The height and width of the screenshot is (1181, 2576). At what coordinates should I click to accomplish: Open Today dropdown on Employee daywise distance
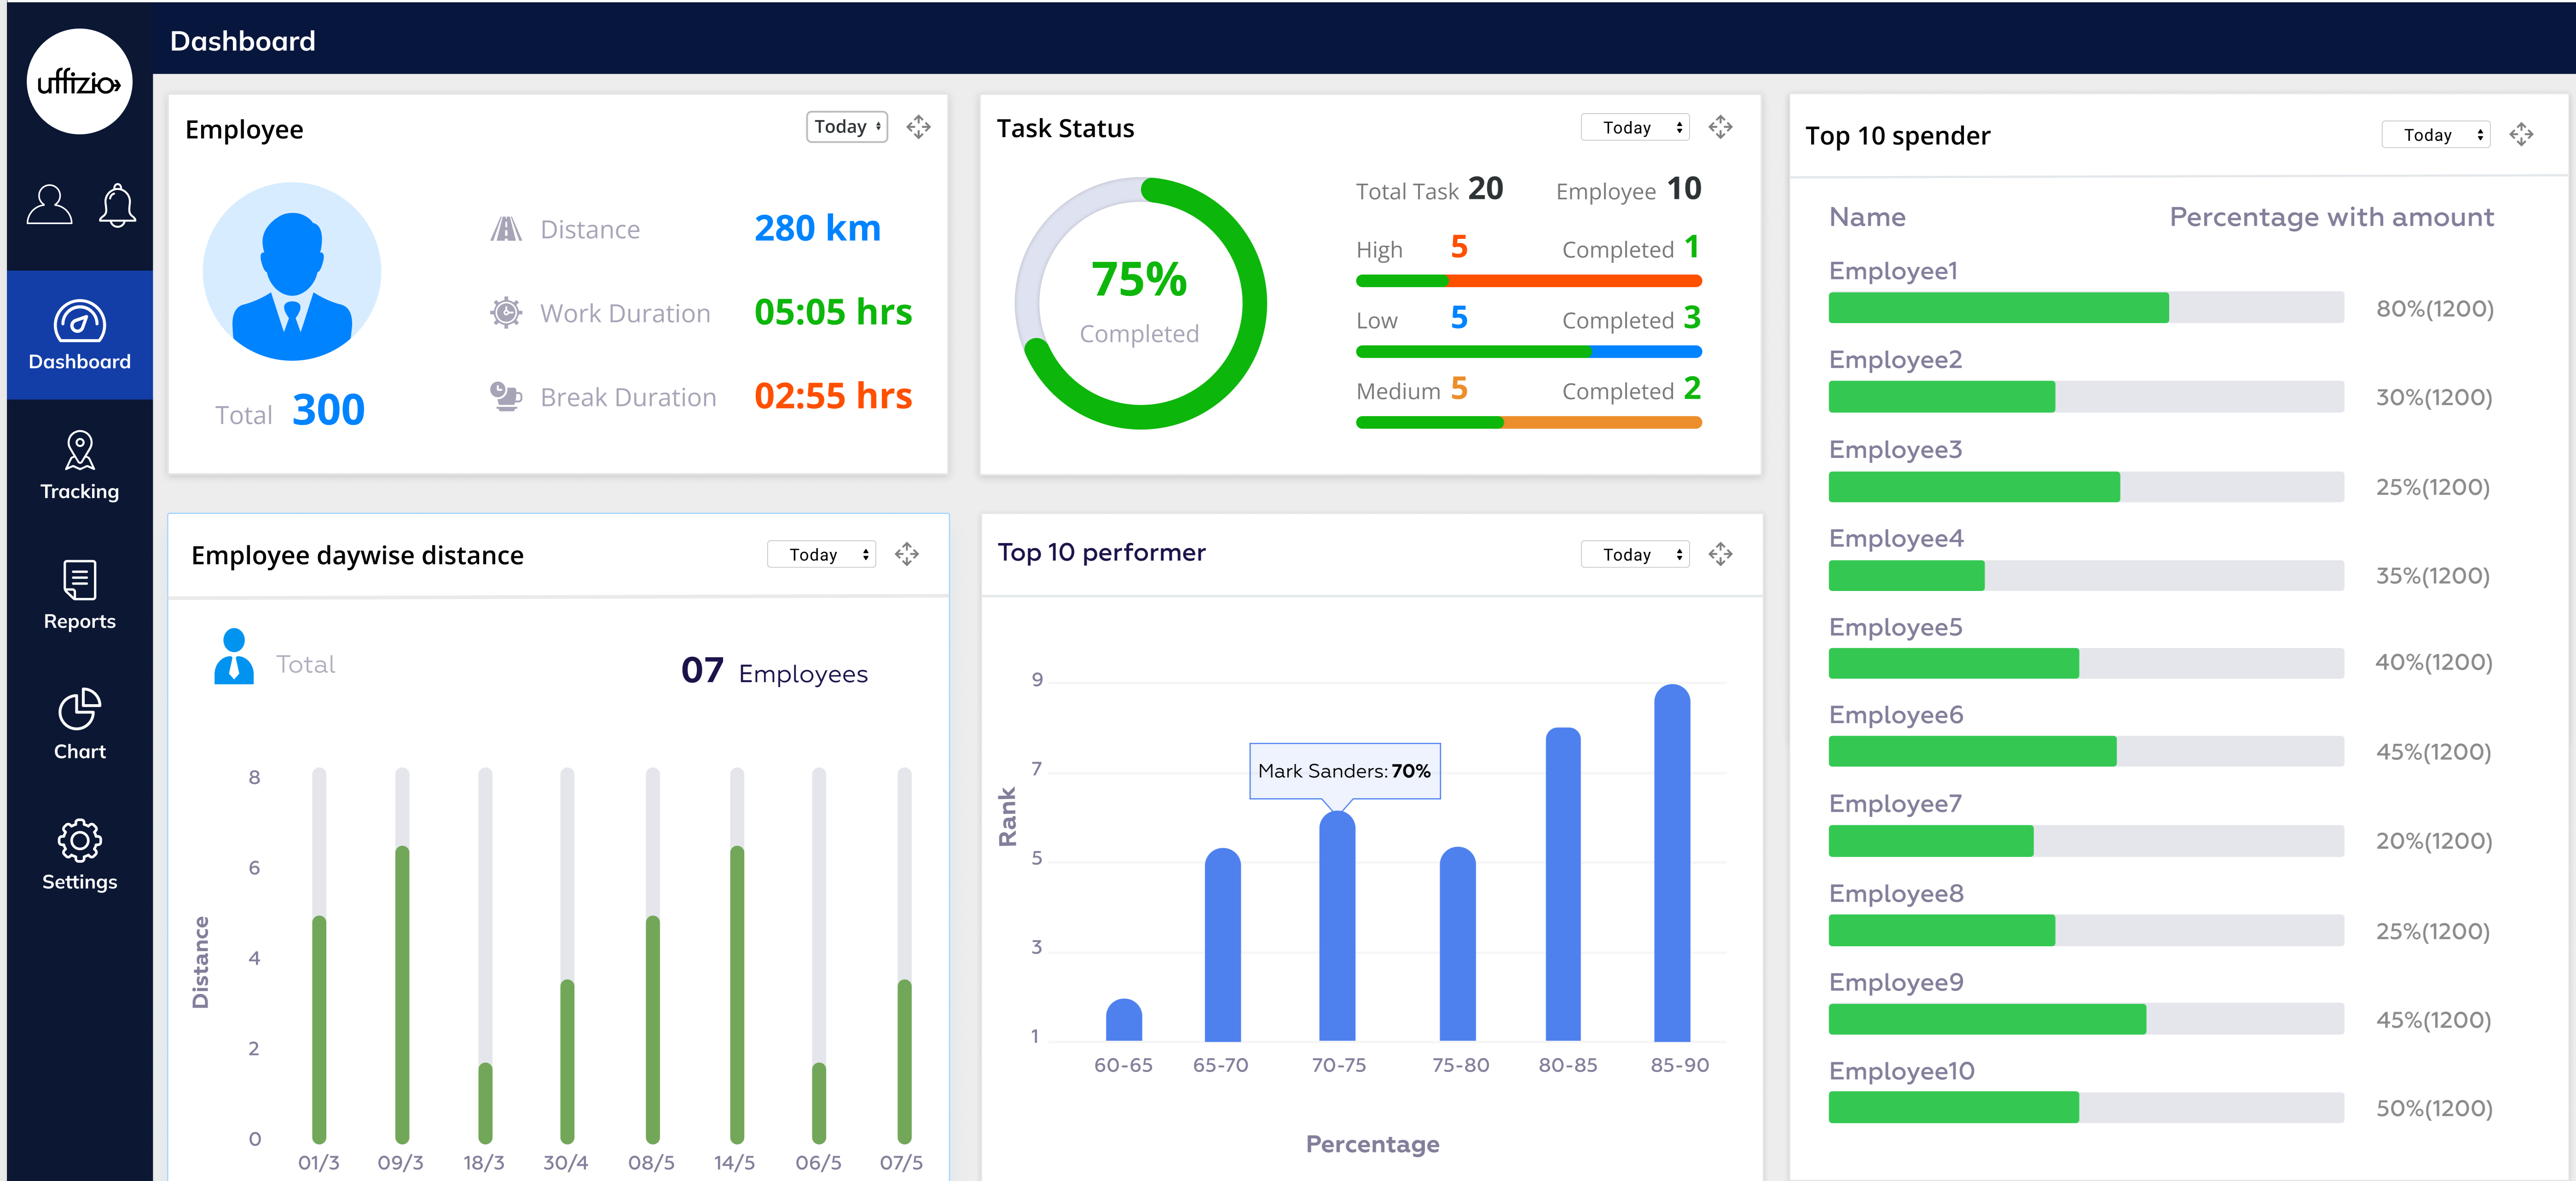(x=821, y=554)
